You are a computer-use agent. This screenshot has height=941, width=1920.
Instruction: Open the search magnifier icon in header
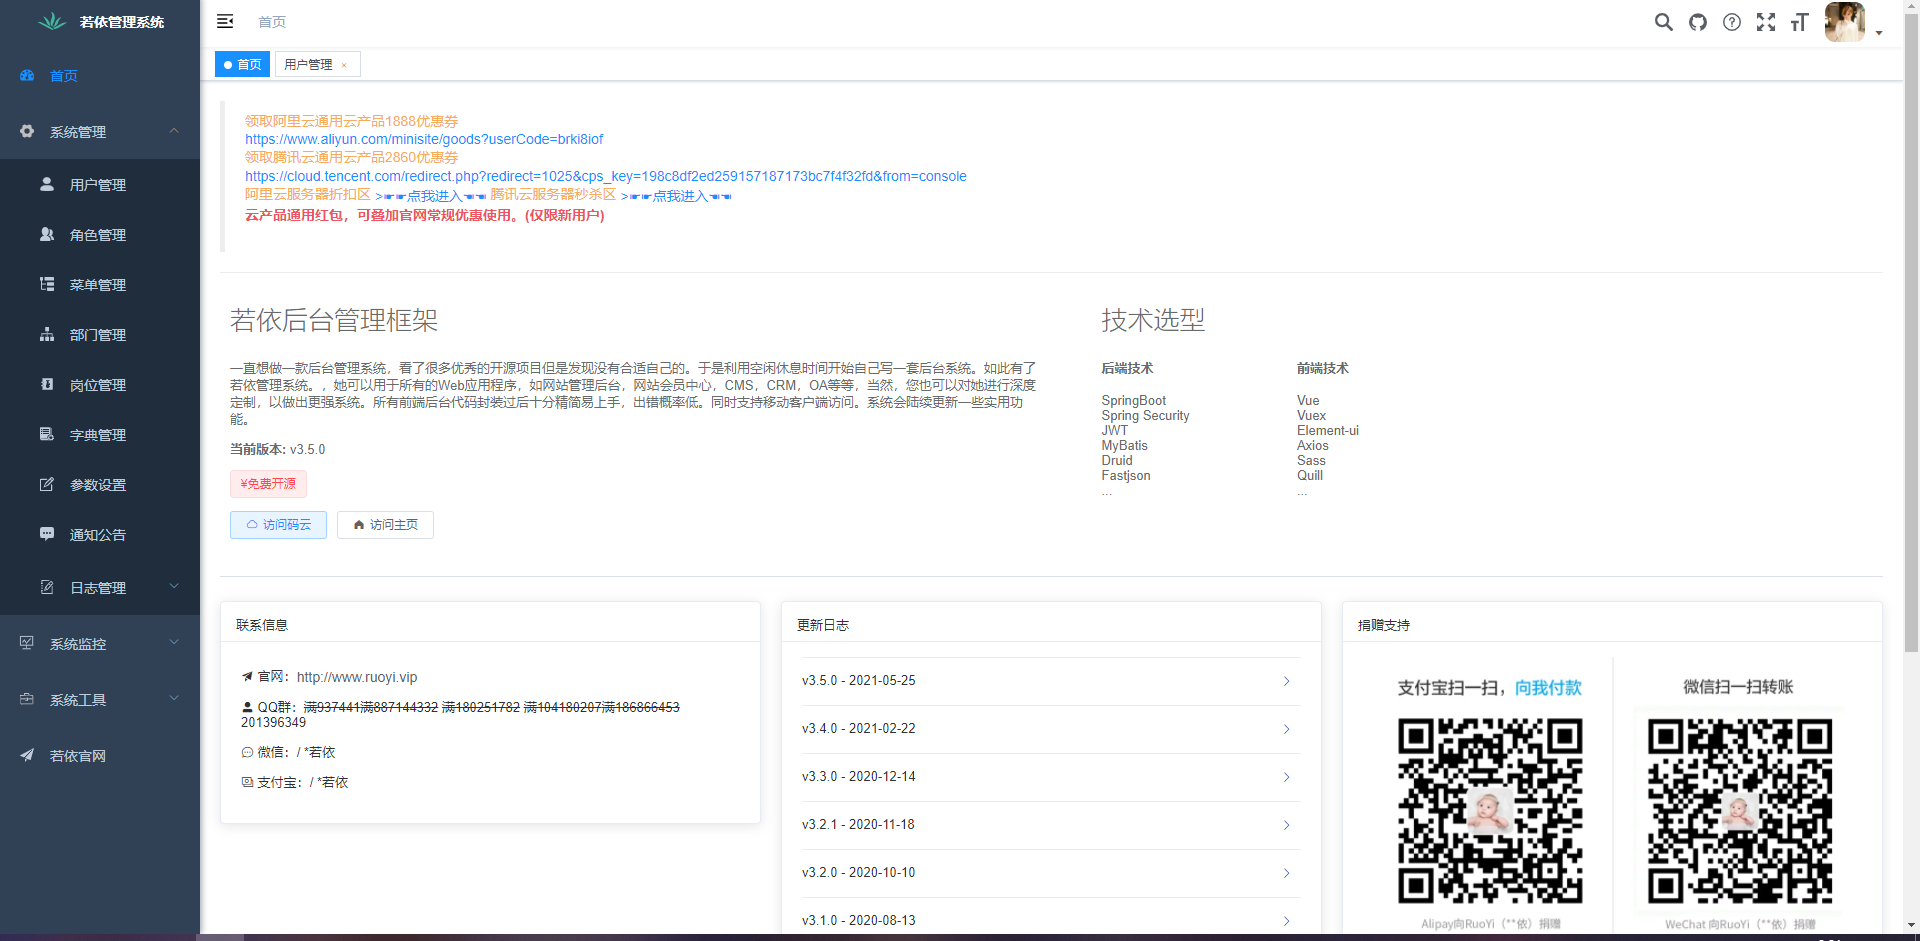tap(1663, 22)
